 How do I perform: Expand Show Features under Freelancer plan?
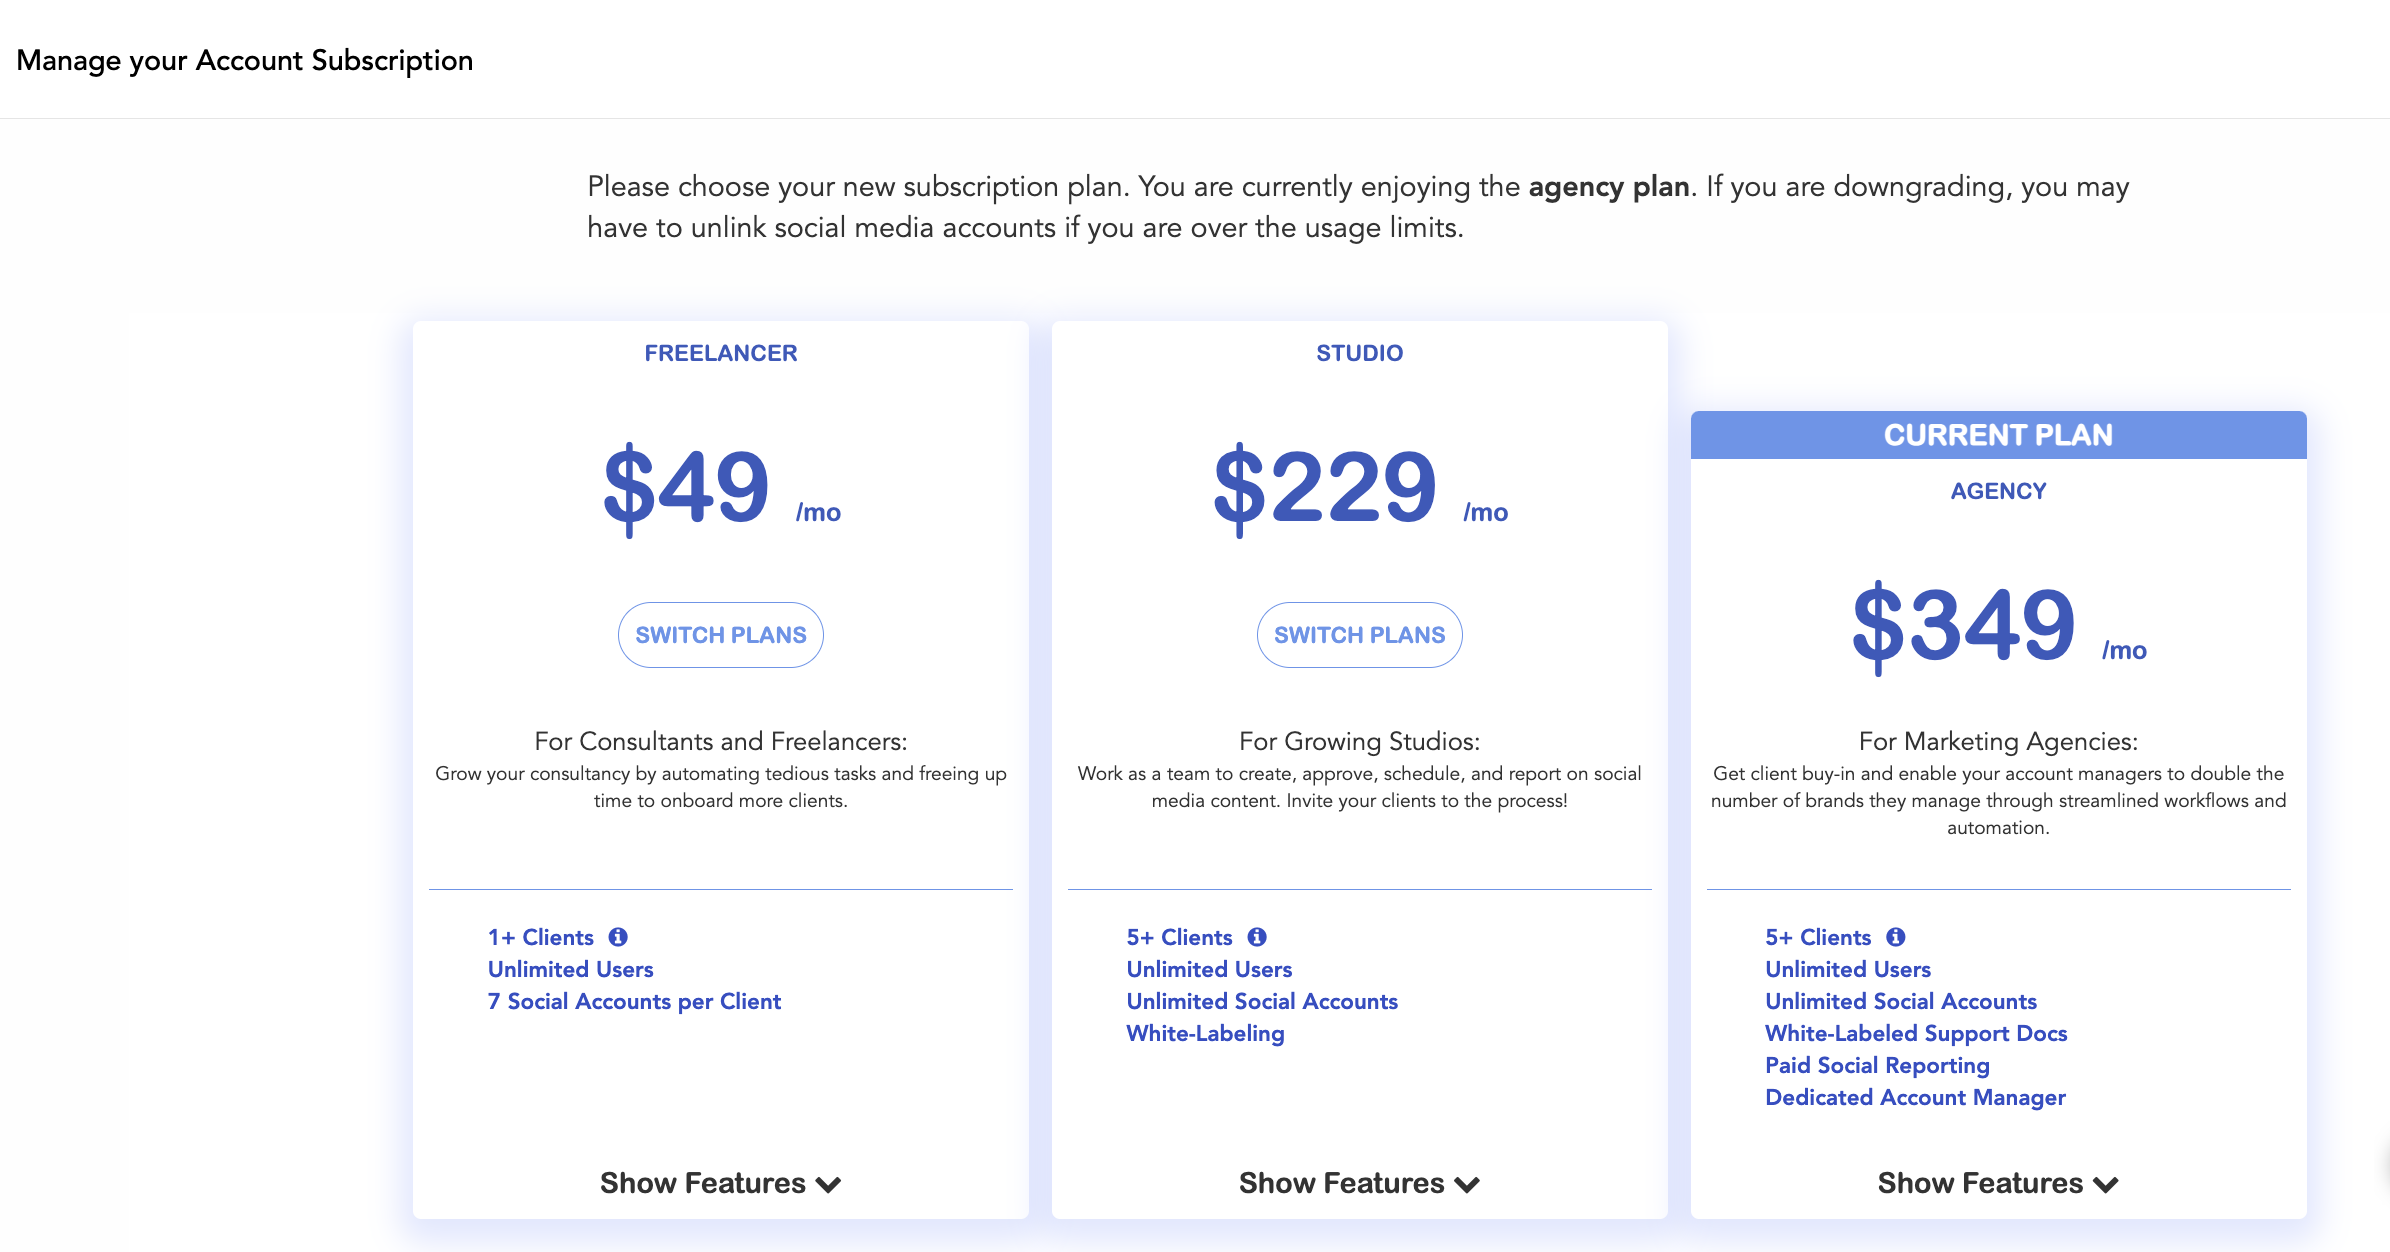[720, 1183]
